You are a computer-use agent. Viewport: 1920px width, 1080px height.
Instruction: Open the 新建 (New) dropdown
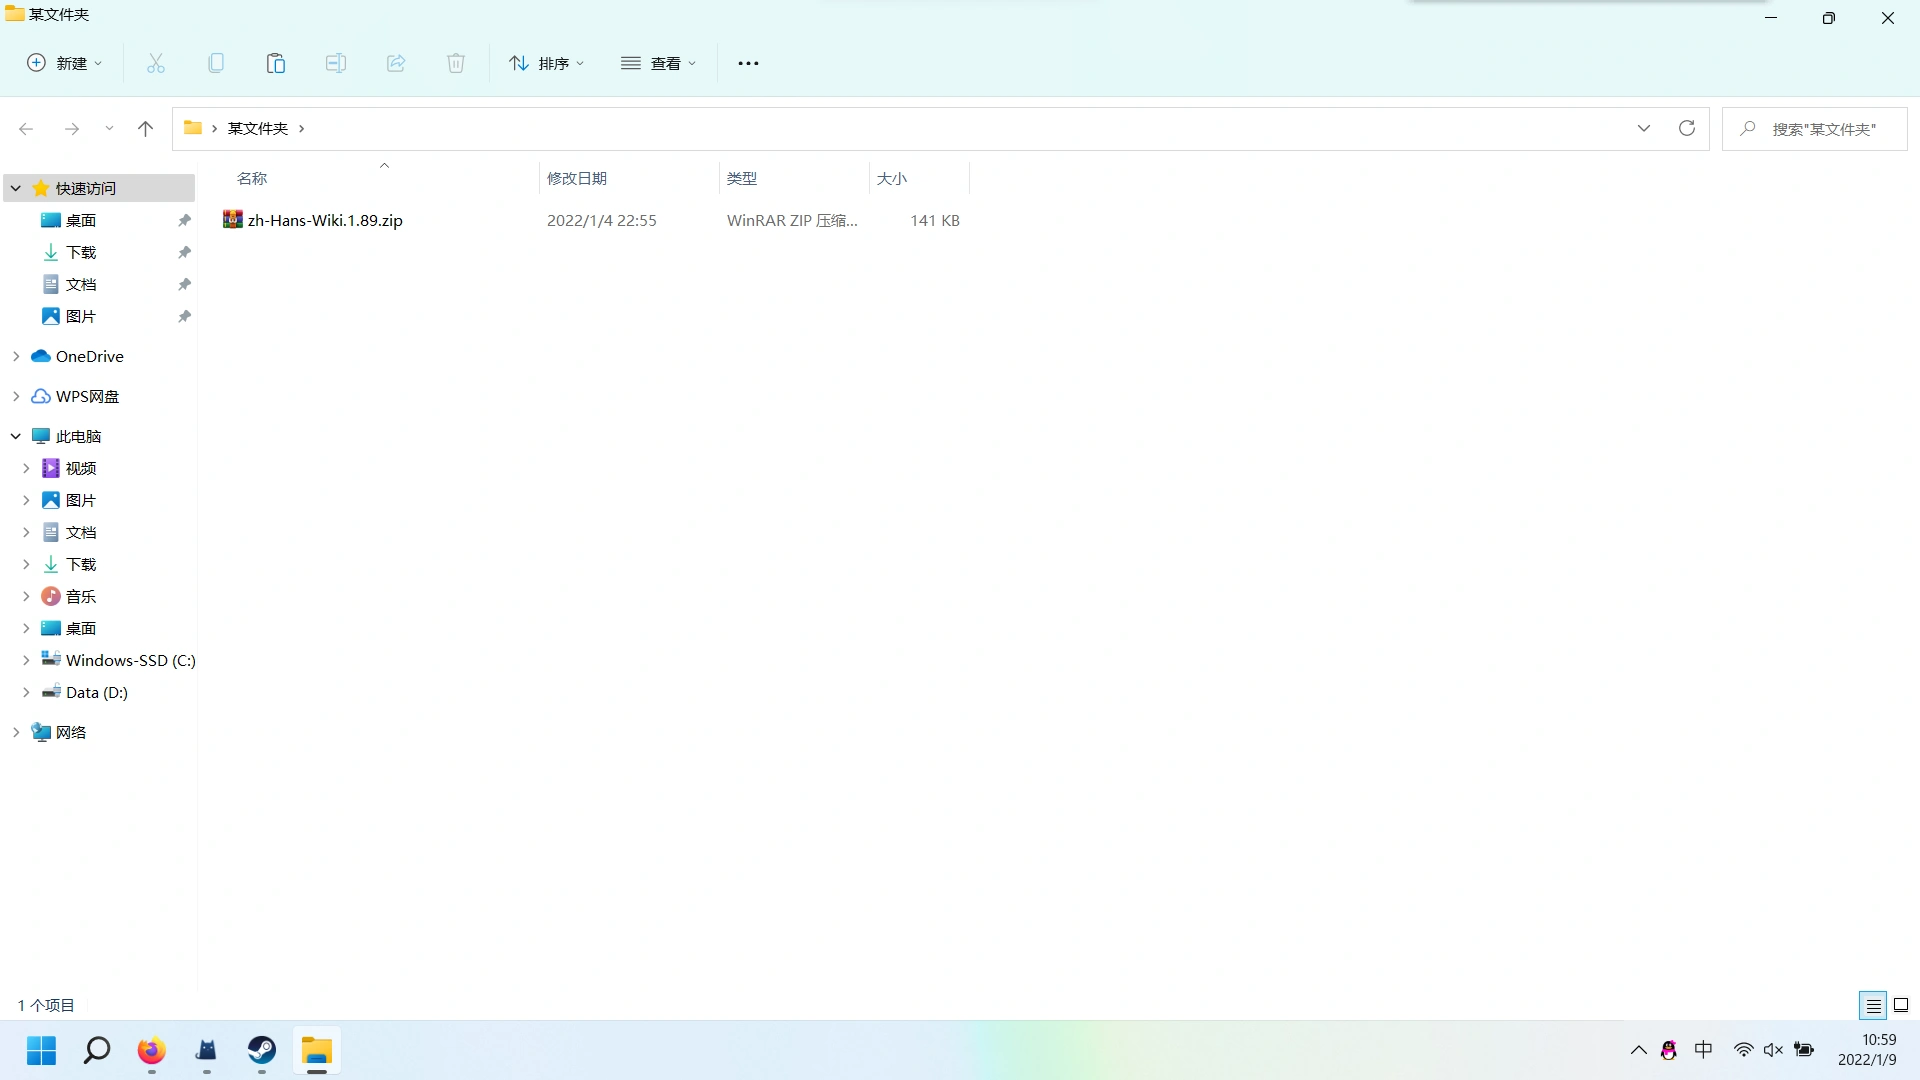pyautogui.click(x=65, y=63)
